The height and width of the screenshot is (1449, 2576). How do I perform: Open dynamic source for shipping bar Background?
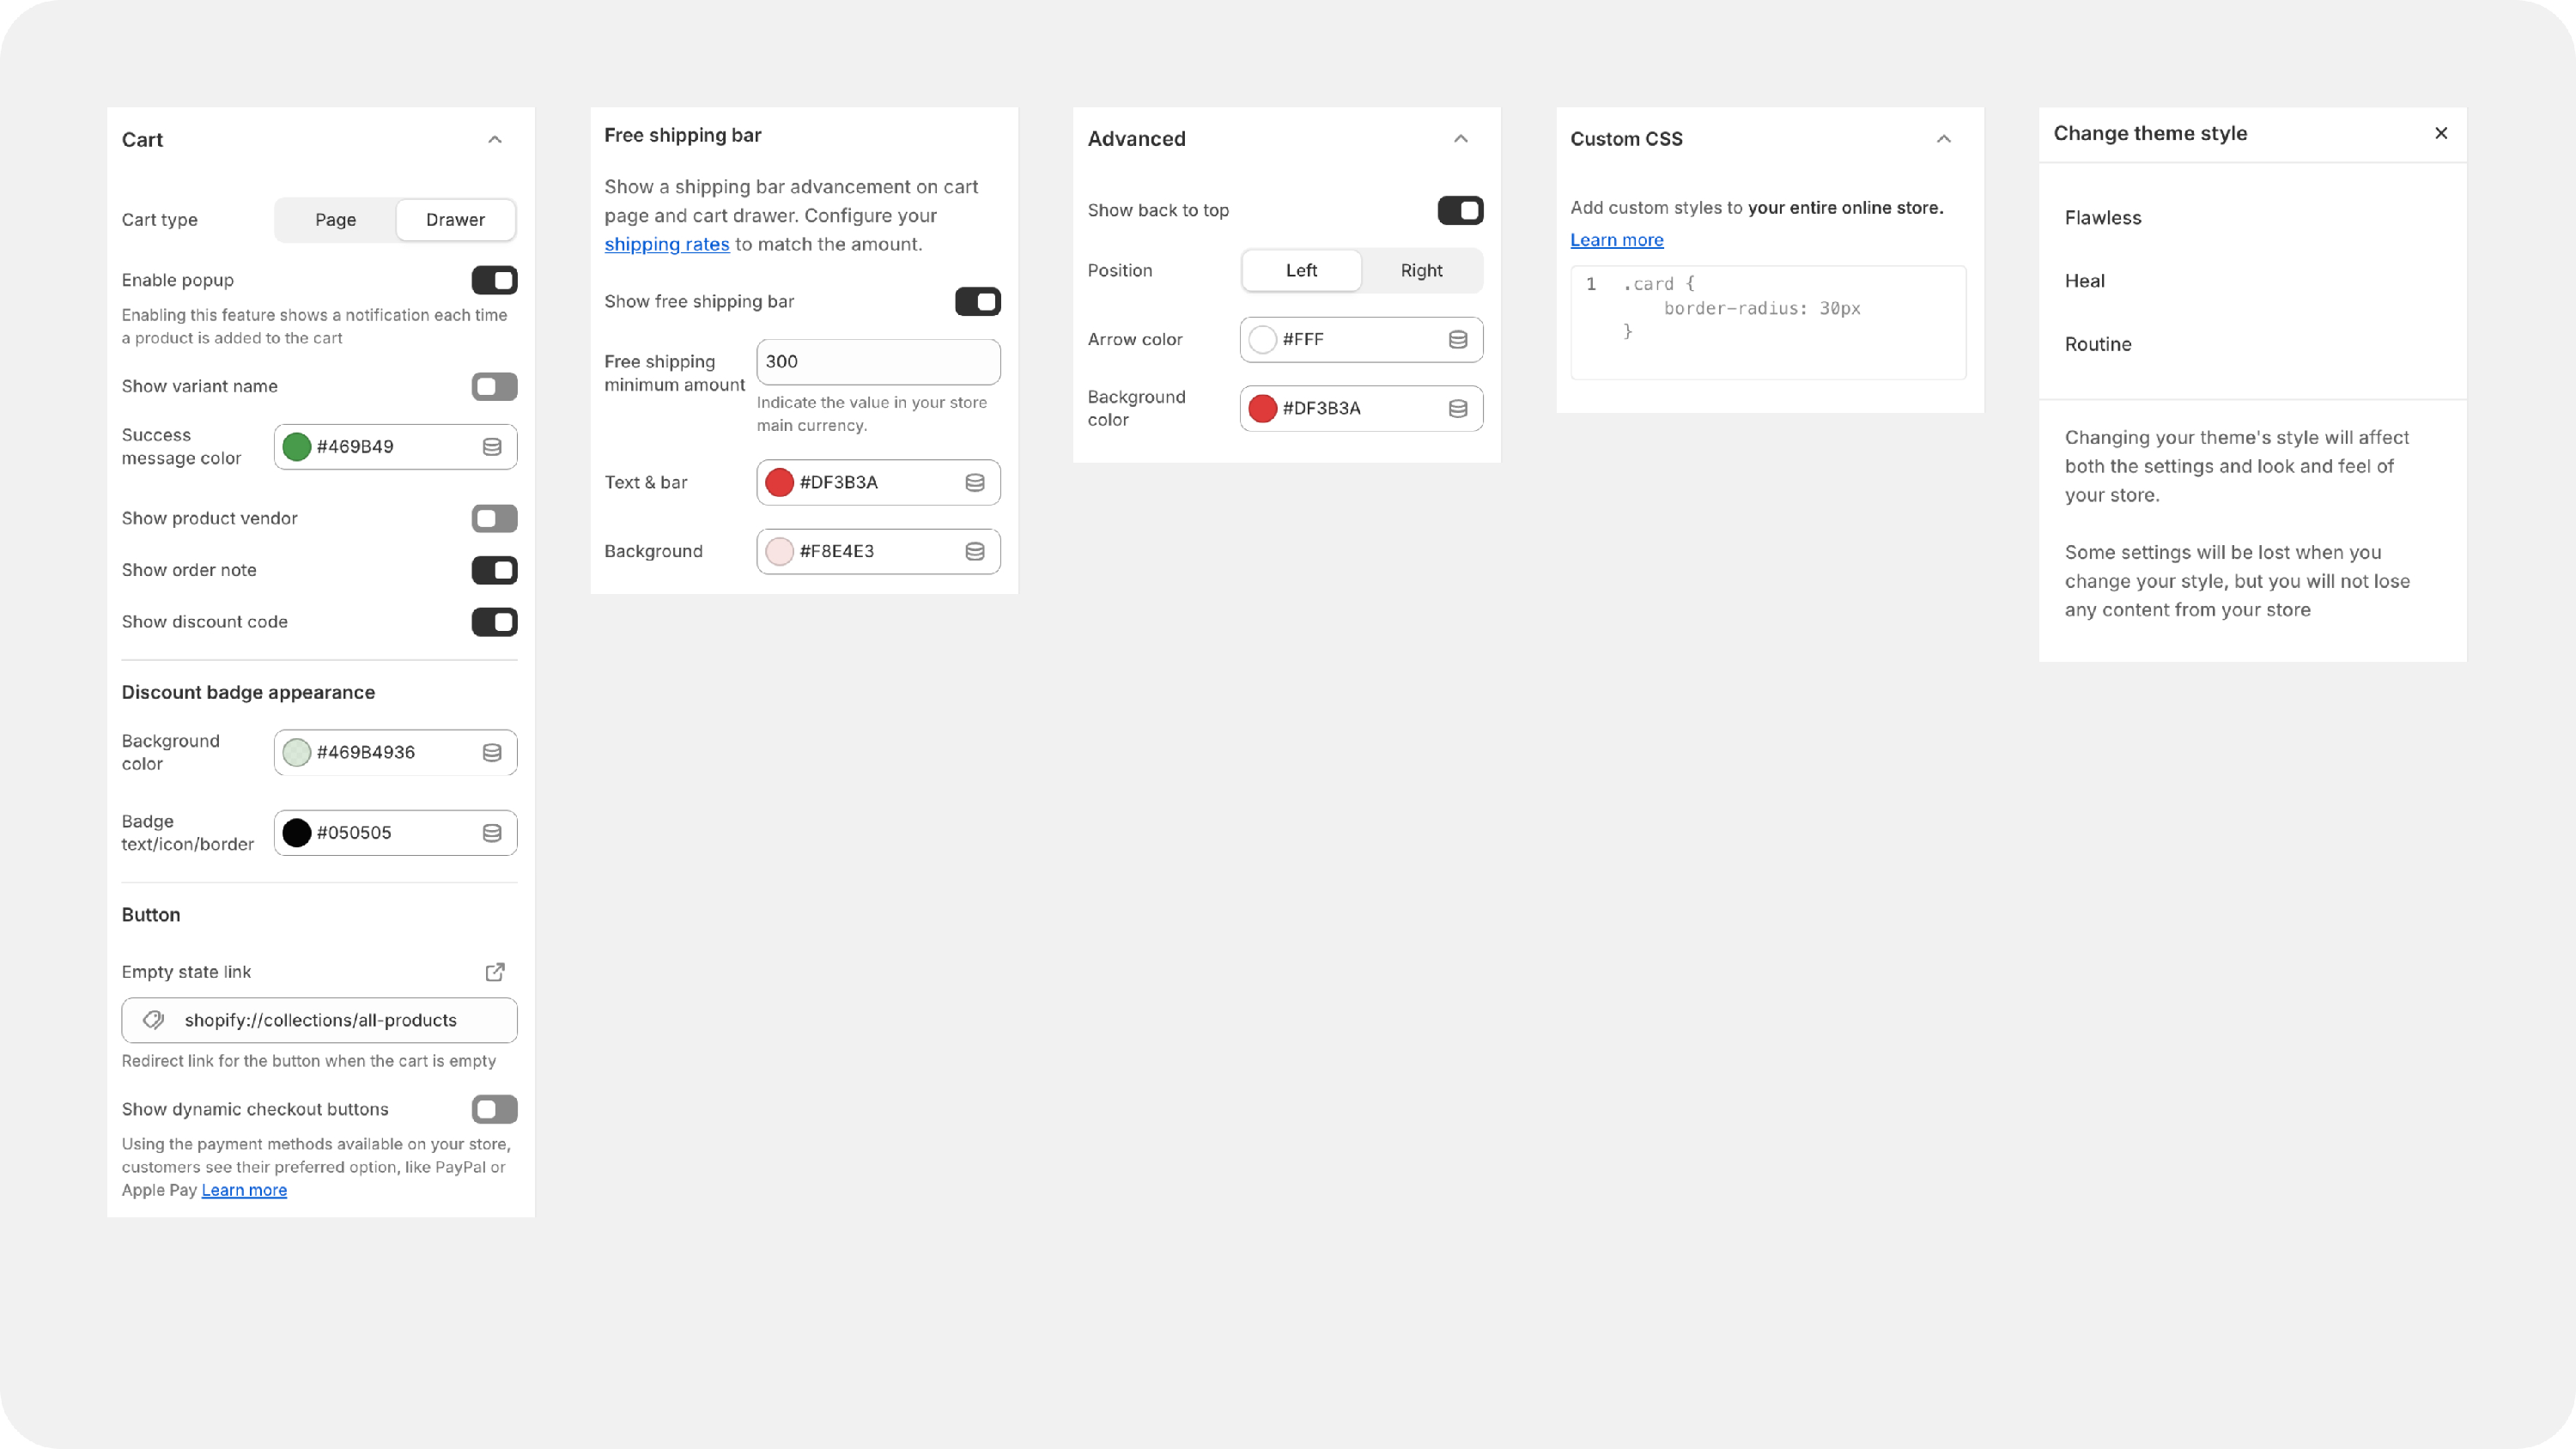coord(975,552)
